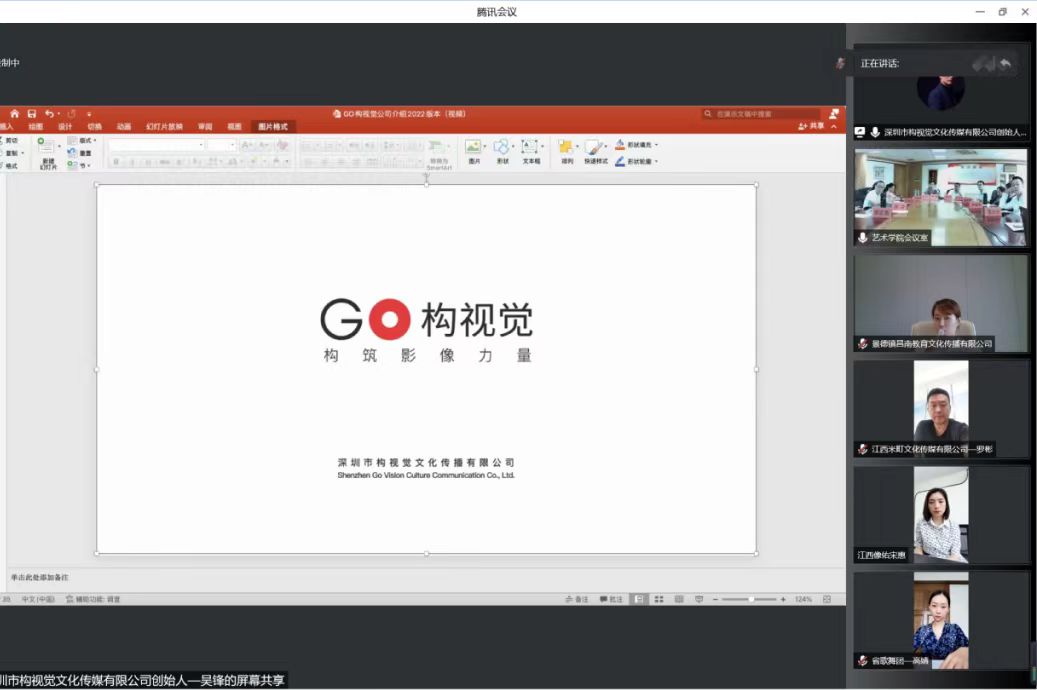Image resolution: width=1037 pixels, height=690 pixels.
Task: Open the 版式 layout dropdown
Action: coord(83,140)
